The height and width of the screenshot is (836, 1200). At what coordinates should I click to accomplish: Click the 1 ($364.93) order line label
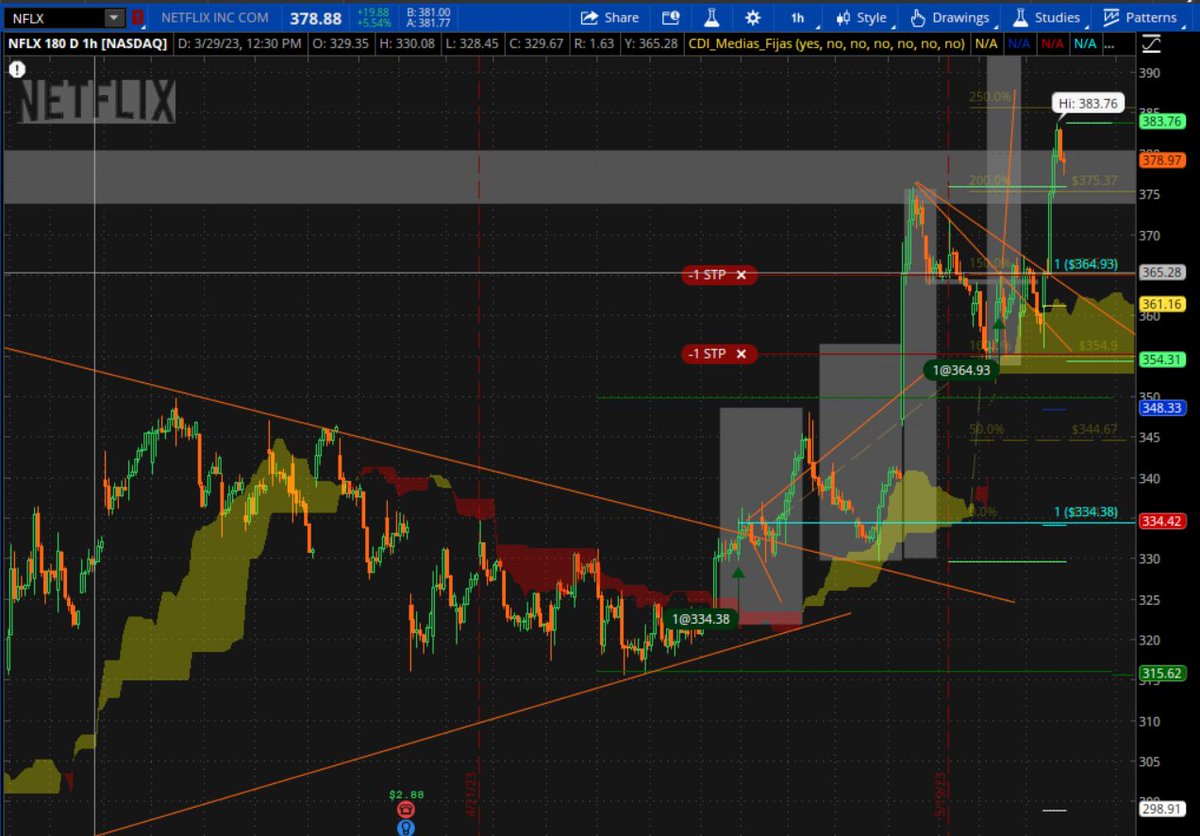(x=1085, y=264)
